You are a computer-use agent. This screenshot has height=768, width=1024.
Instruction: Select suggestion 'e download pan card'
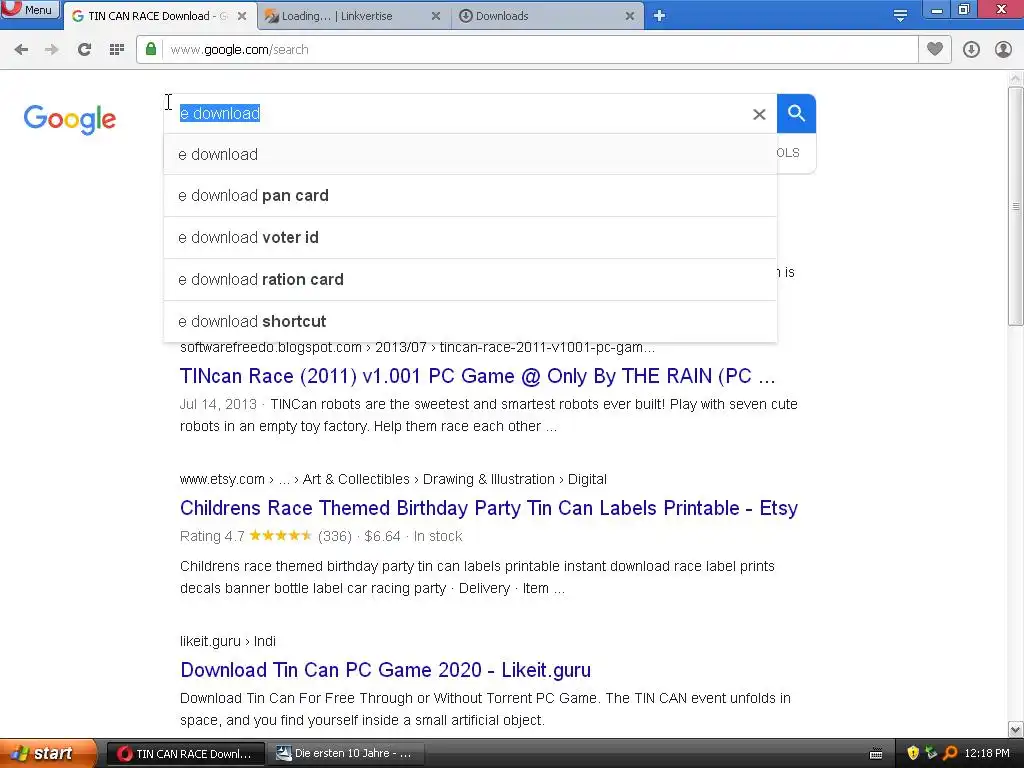tap(470, 196)
